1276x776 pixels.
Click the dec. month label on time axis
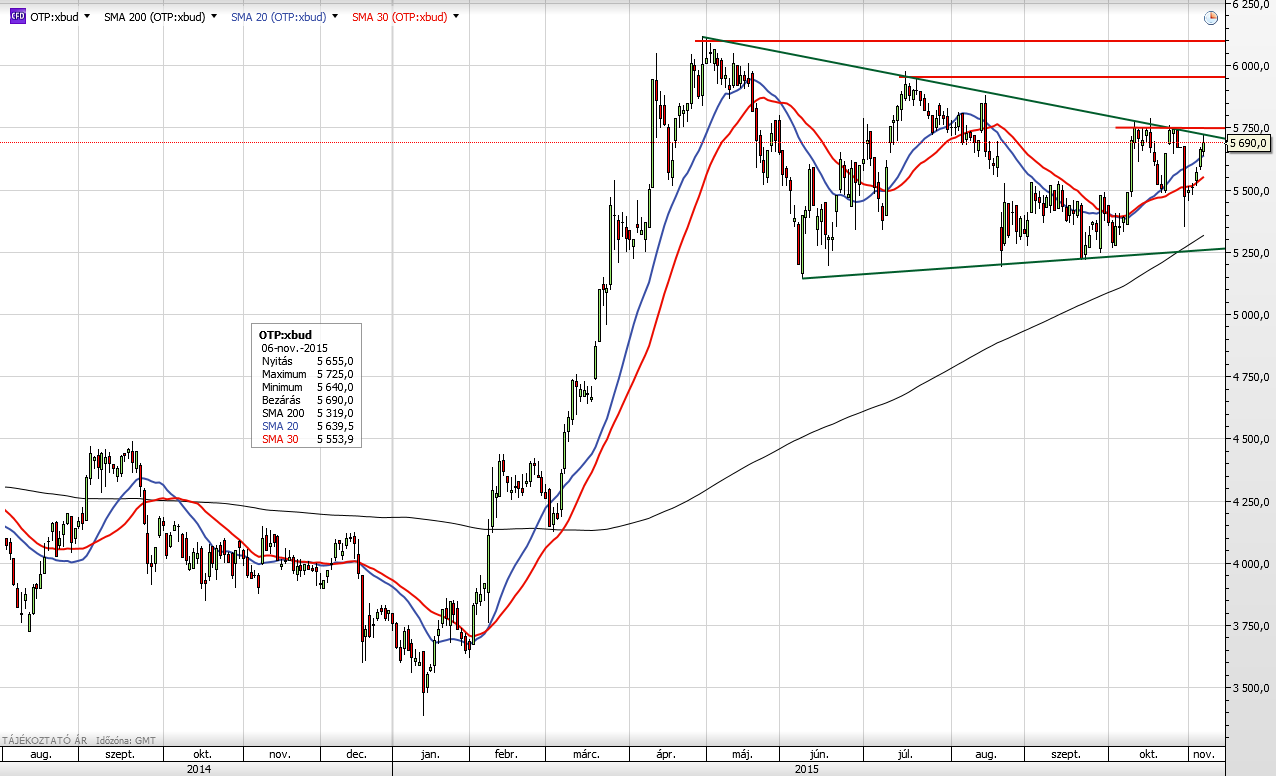(x=356, y=755)
